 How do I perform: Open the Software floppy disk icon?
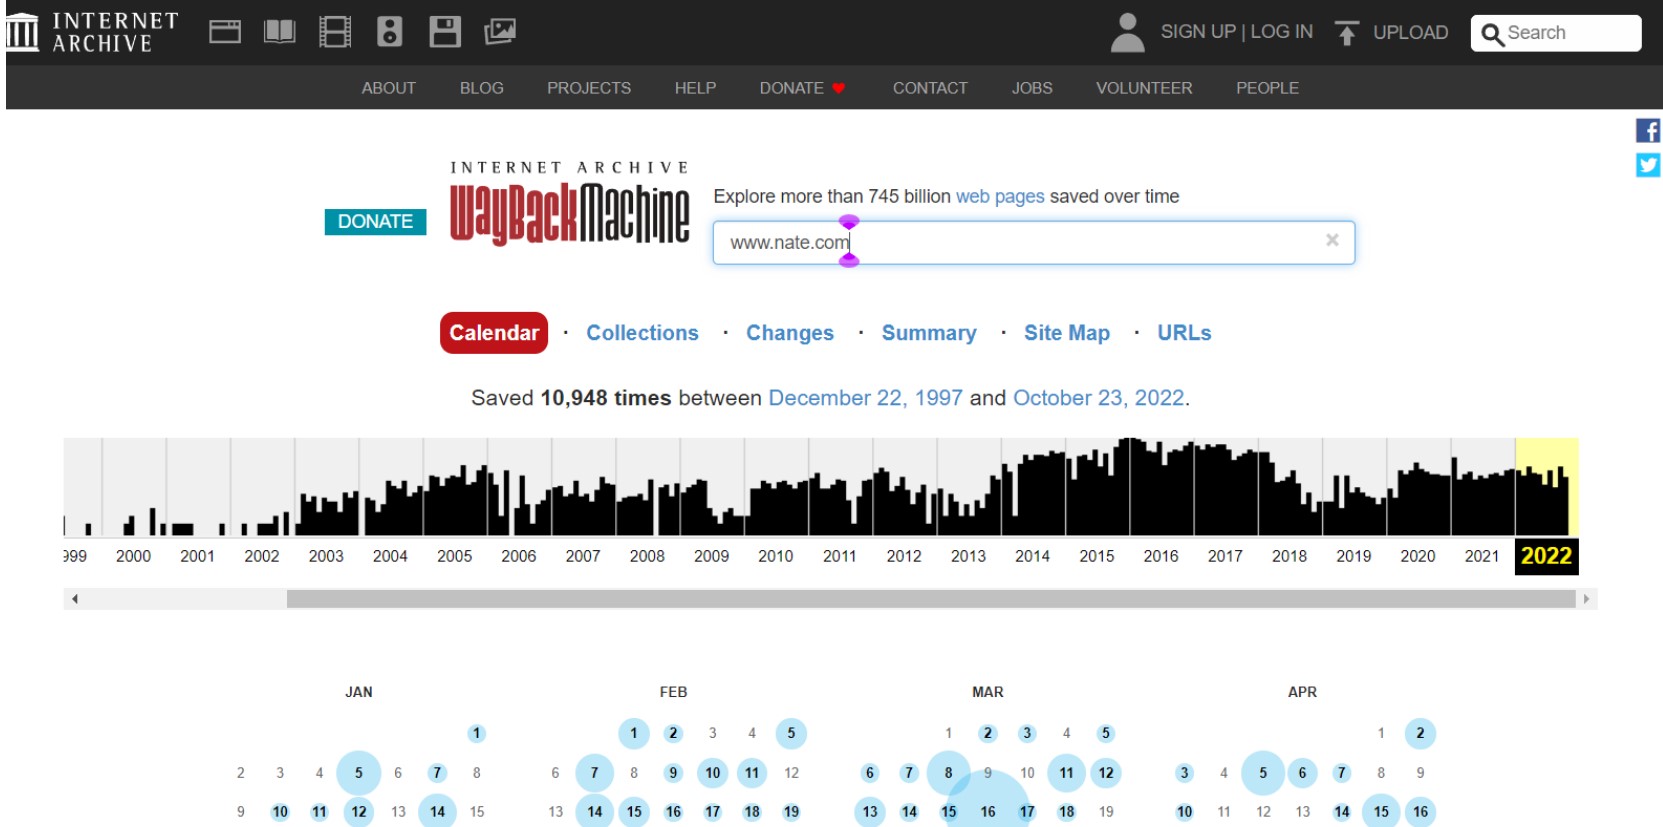click(445, 32)
